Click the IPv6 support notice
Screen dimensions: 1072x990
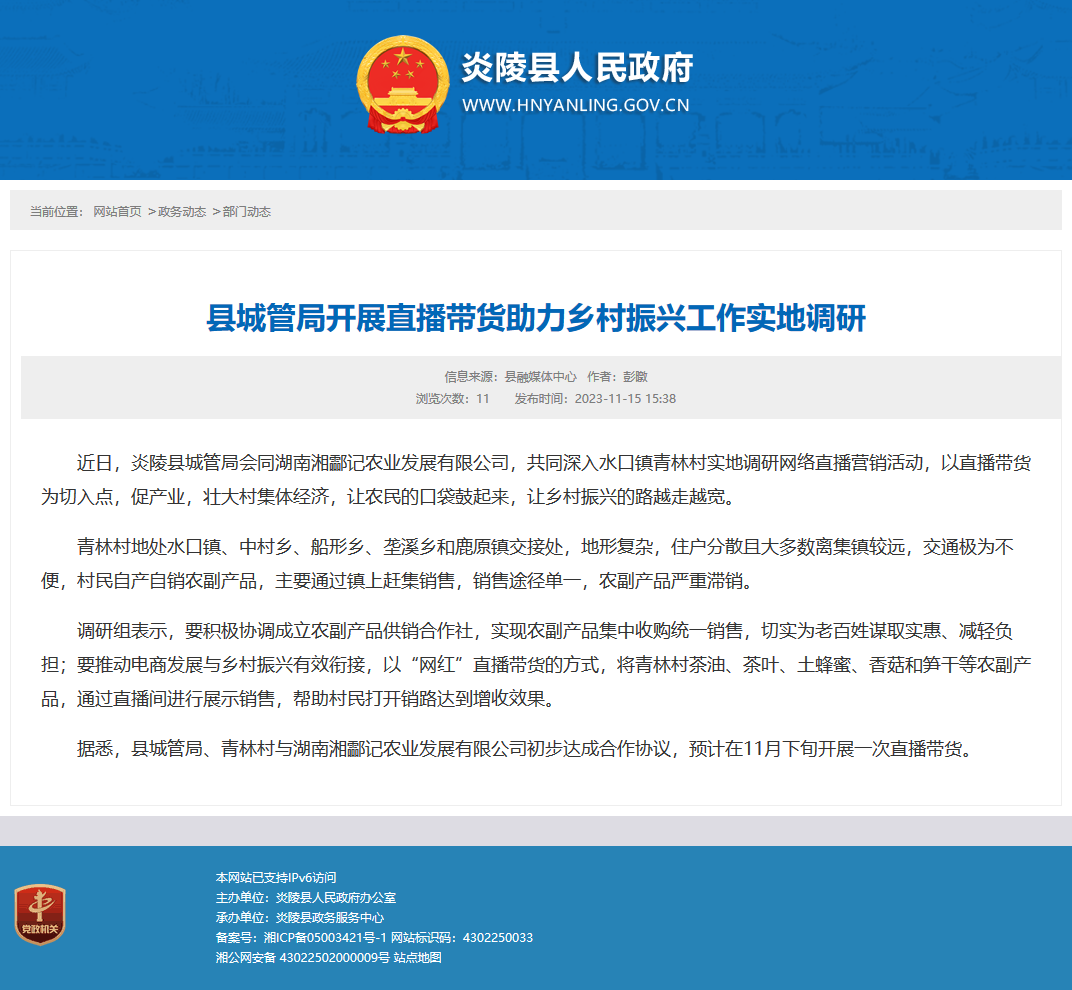pyautogui.click(x=276, y=877)
